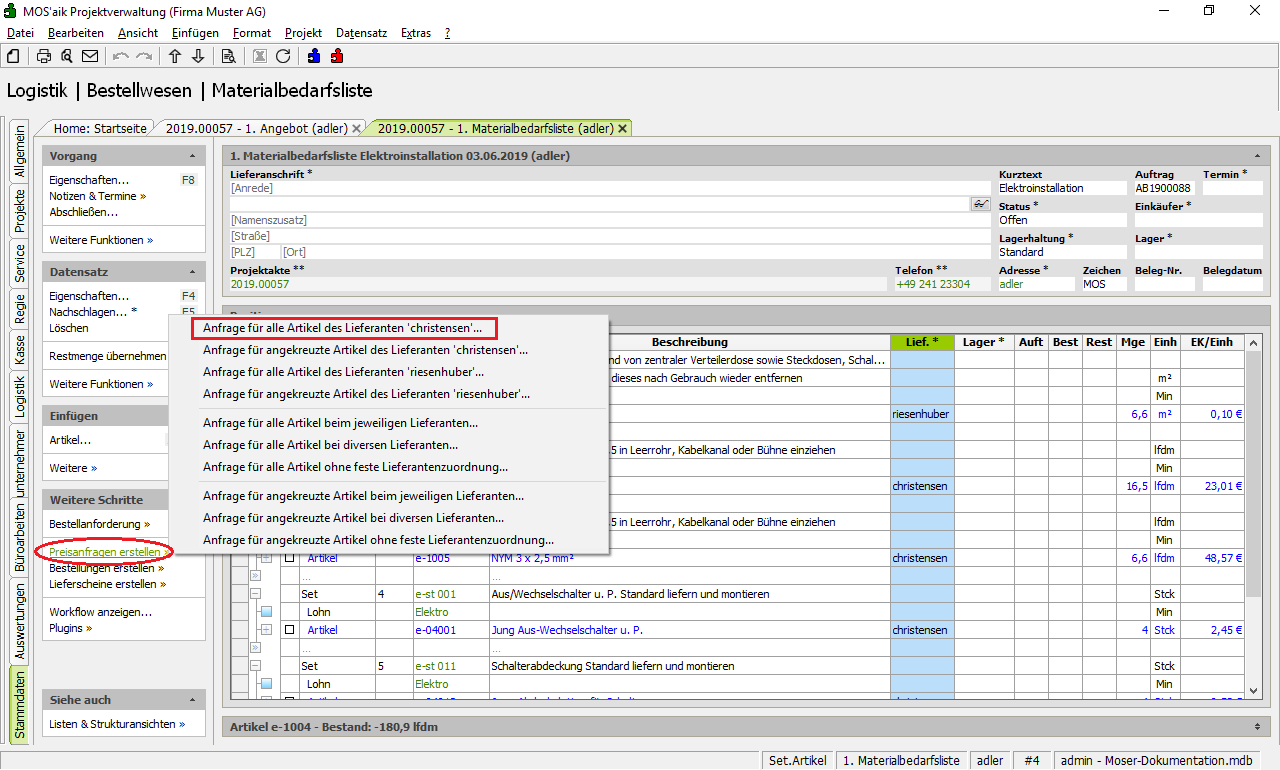Expand the Artikel e-04001 tree node

266,630
